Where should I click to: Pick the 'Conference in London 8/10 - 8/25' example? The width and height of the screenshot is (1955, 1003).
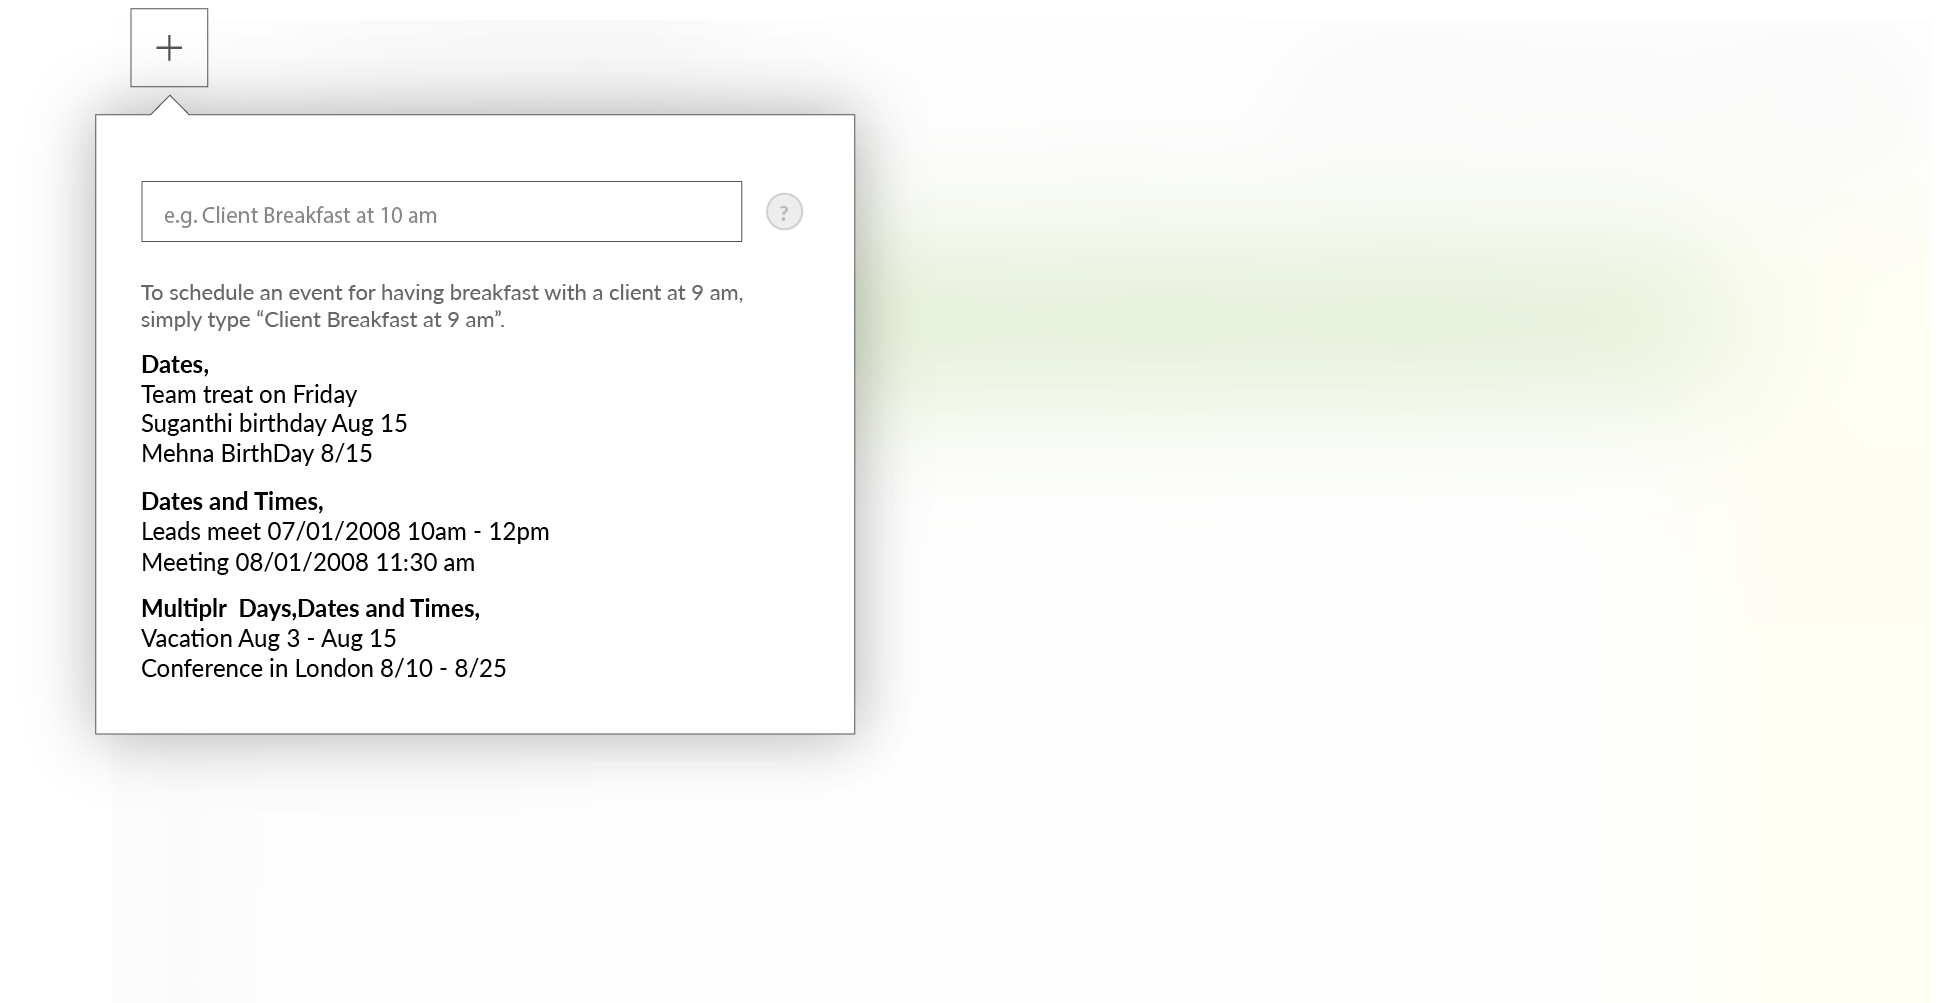pyautogui.click(x=323, y=668)
